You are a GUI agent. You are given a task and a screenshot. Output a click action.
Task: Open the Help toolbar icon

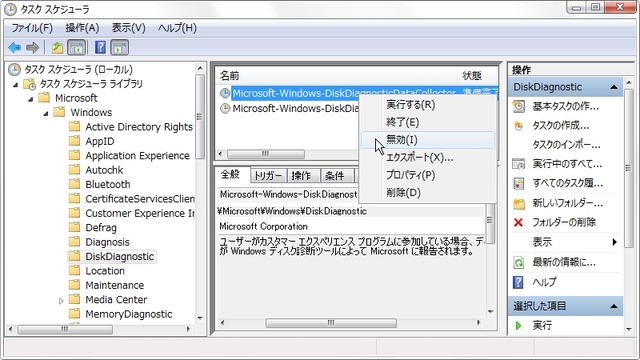click(100, 47)
